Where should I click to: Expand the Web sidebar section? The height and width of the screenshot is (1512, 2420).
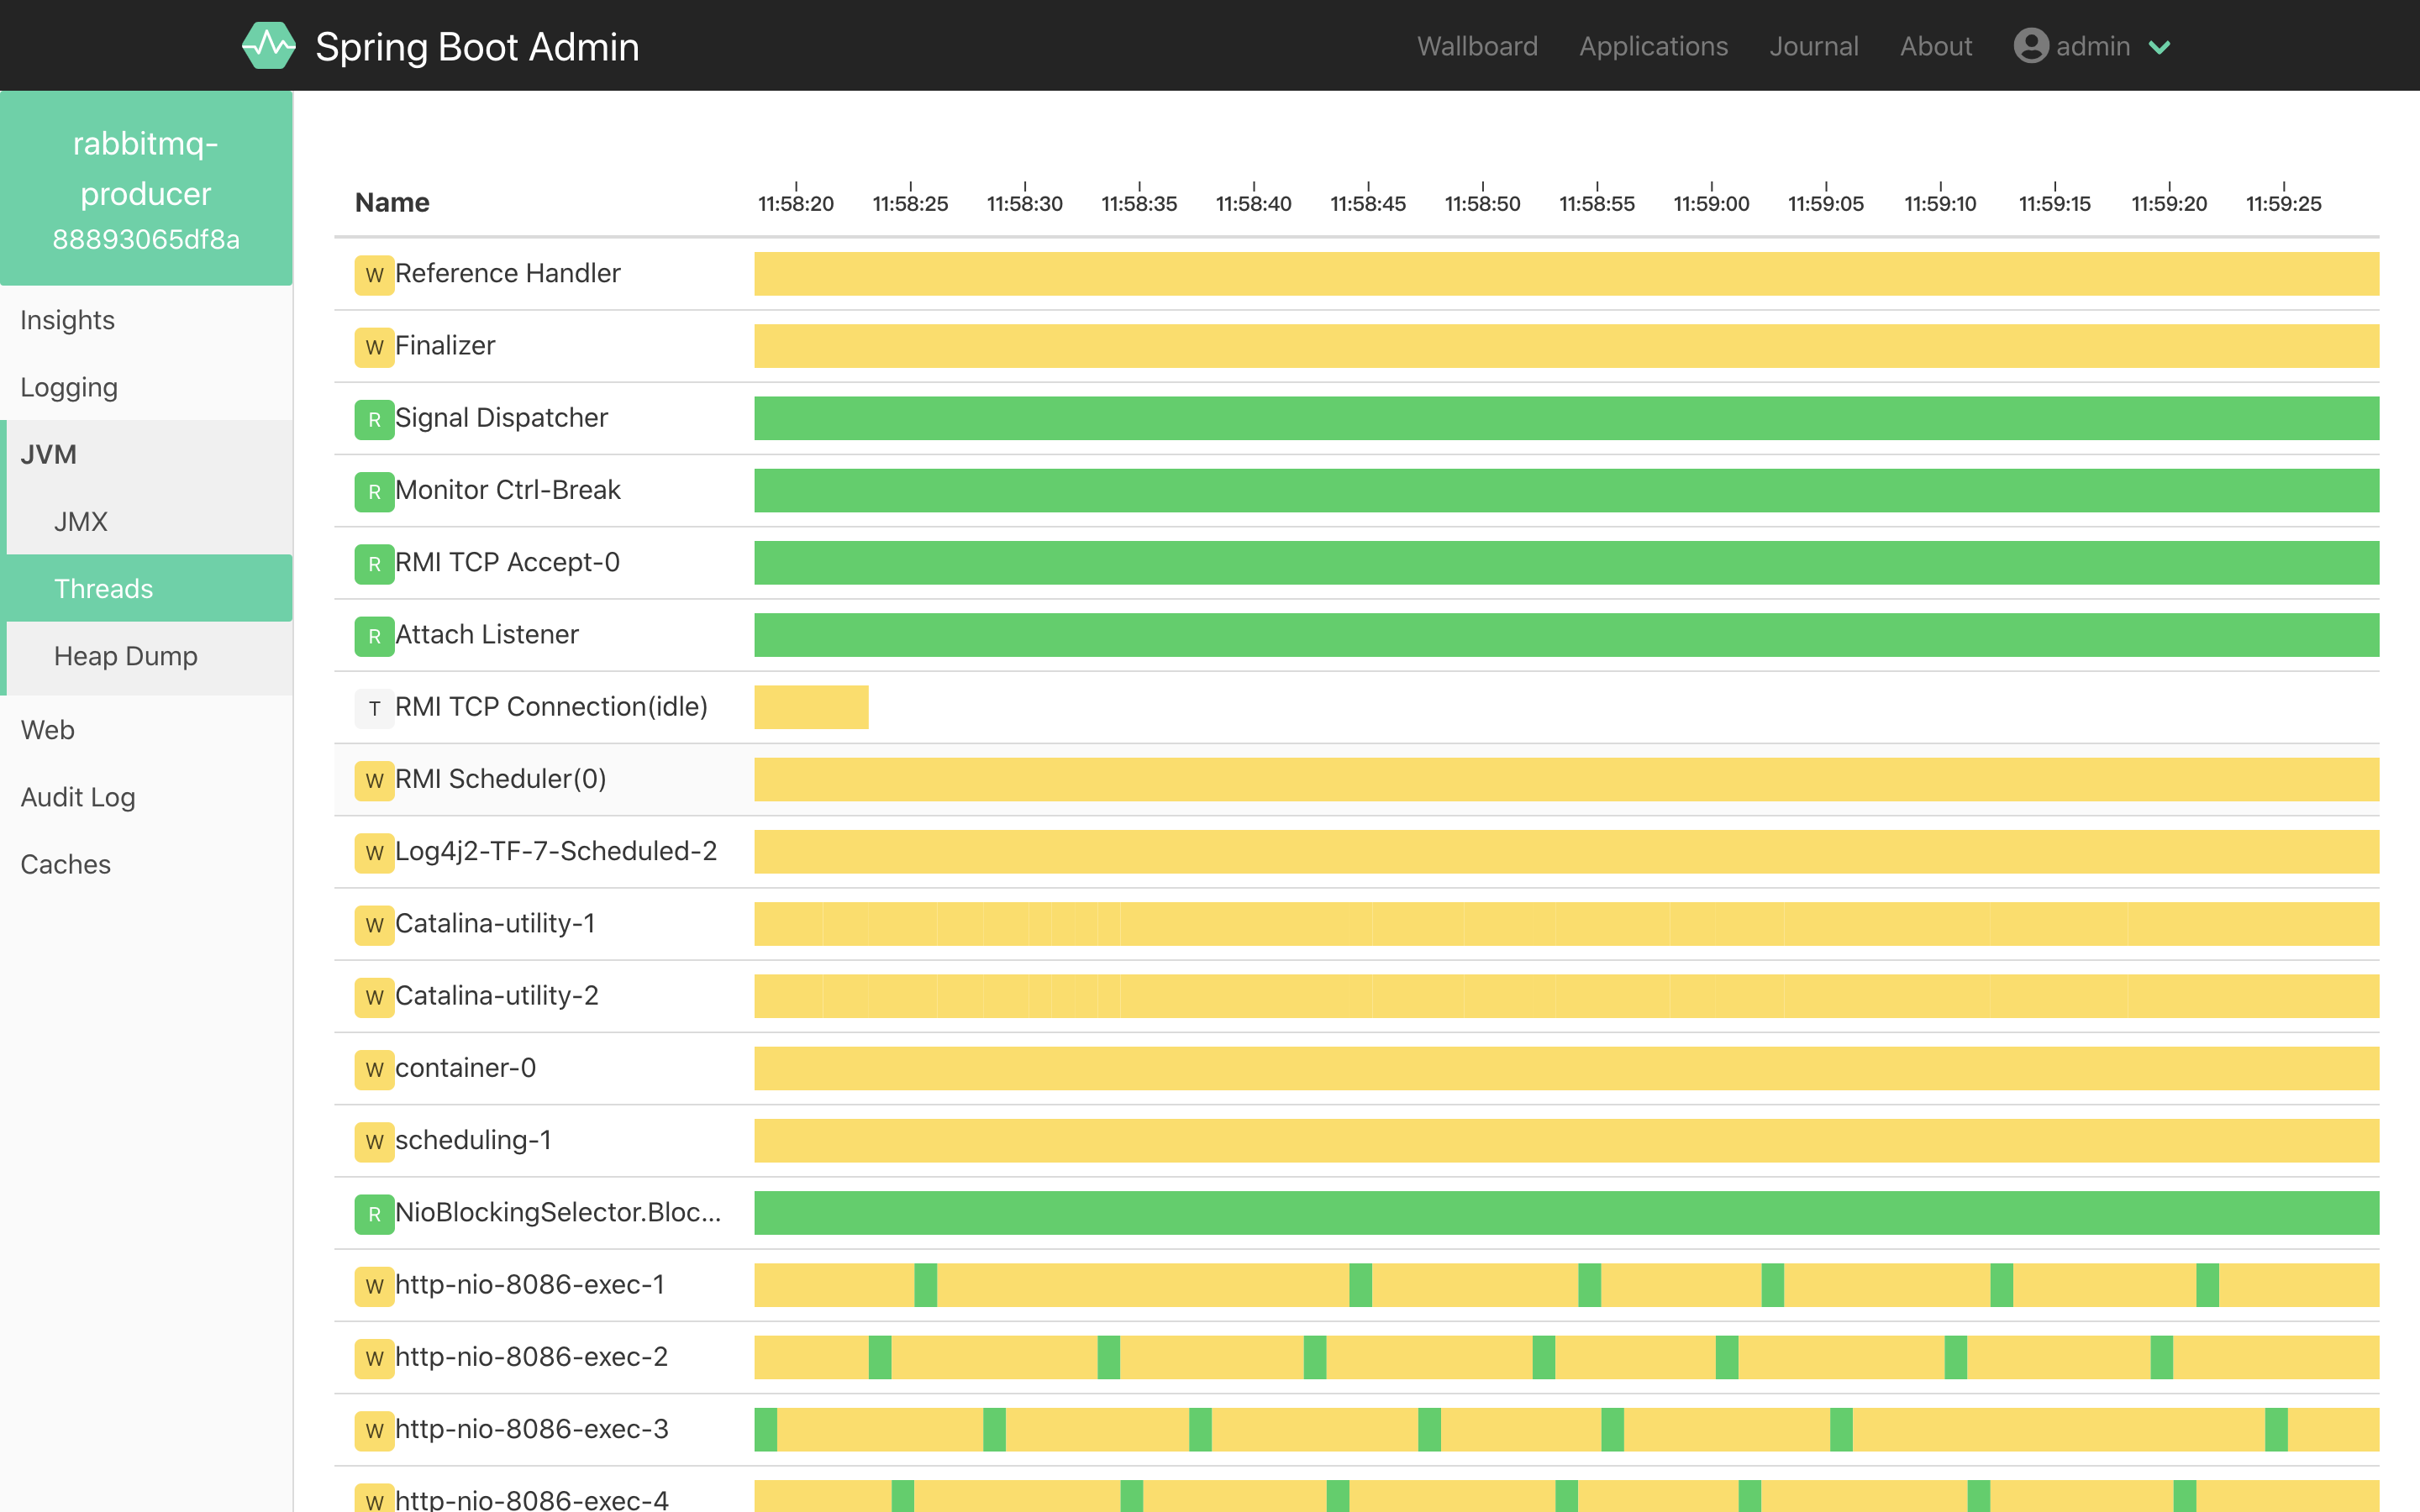48,730
